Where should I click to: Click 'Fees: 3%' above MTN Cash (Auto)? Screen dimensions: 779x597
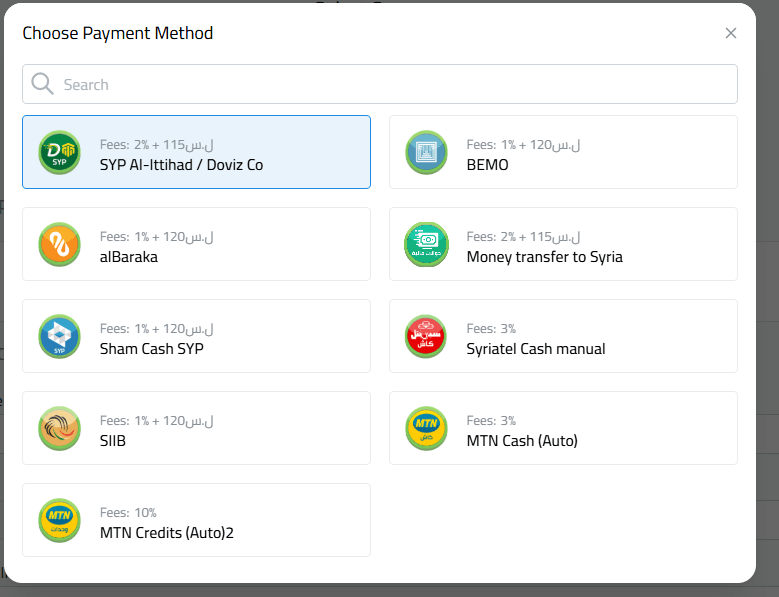[x=491, y=421]
